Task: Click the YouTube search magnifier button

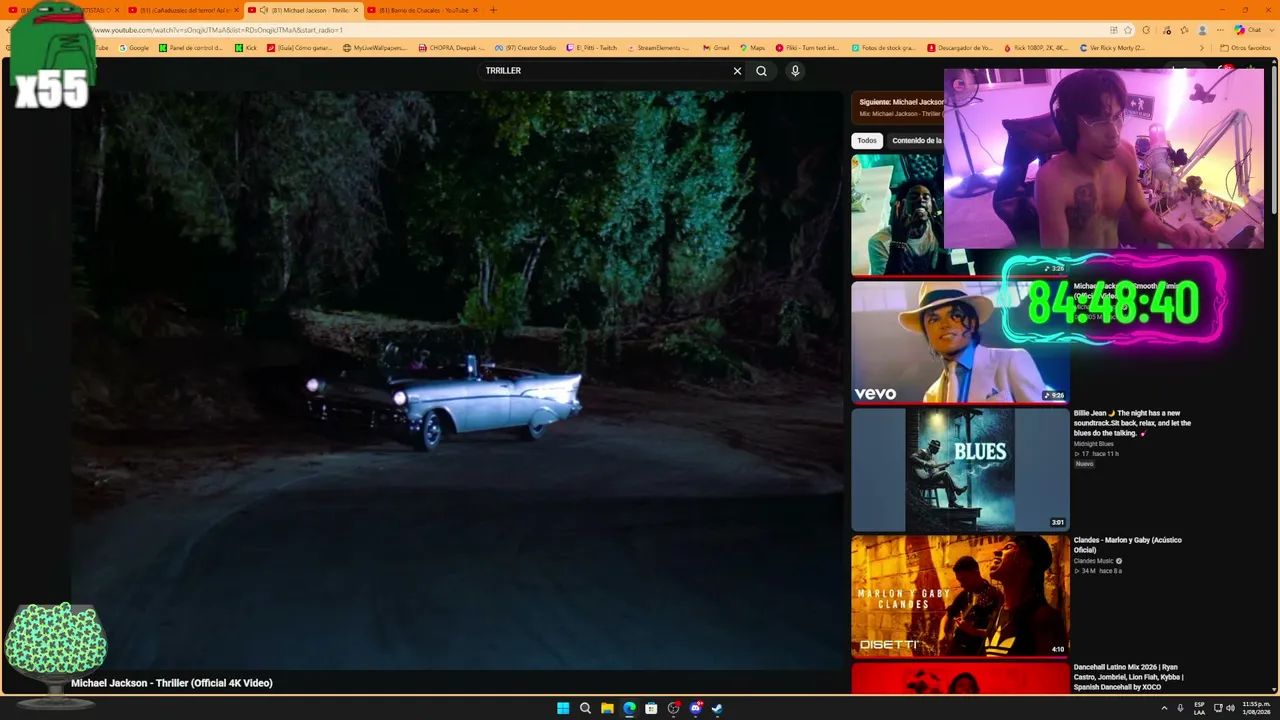Action: 761,71
